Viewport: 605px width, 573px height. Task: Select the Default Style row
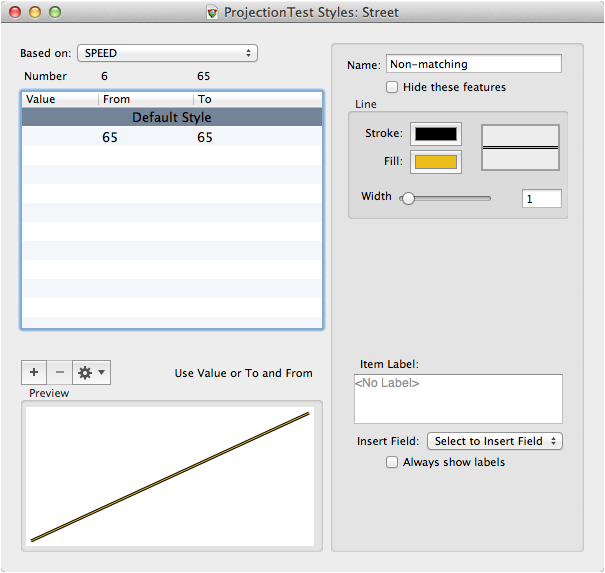[172, 117]
